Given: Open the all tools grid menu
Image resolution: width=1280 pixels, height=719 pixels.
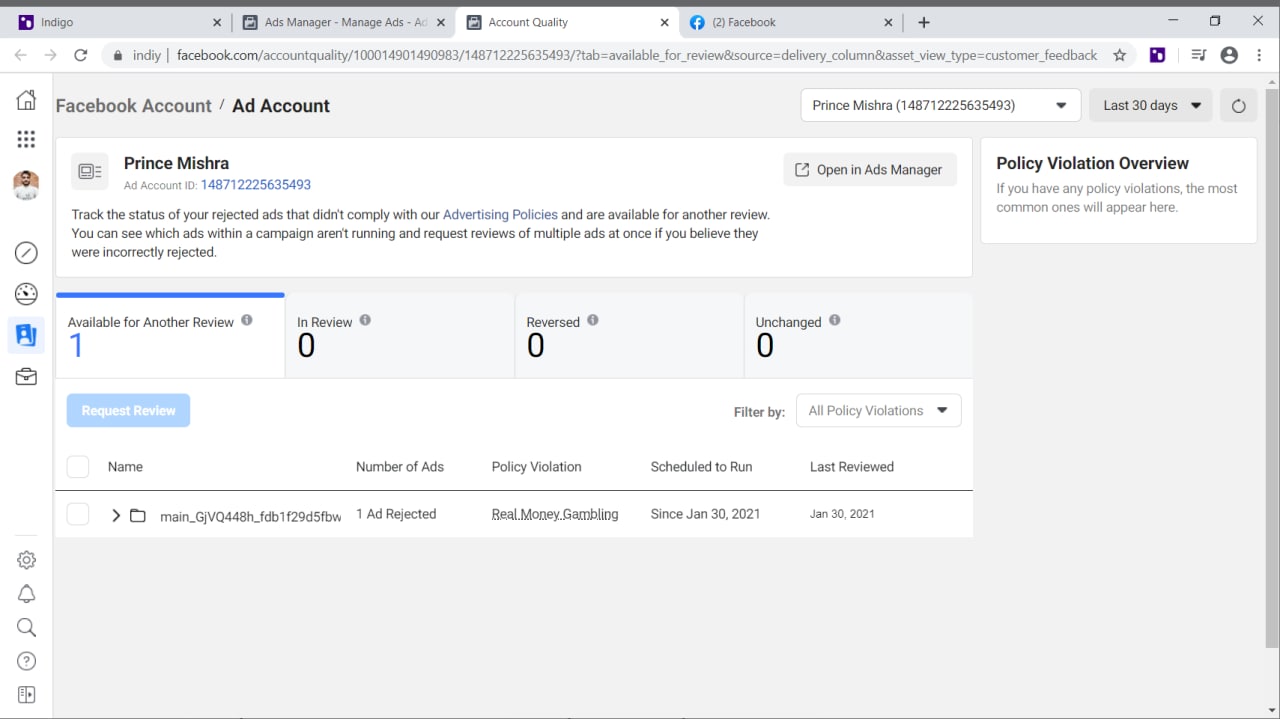Looking at the screenshot, I should point(26,139).
